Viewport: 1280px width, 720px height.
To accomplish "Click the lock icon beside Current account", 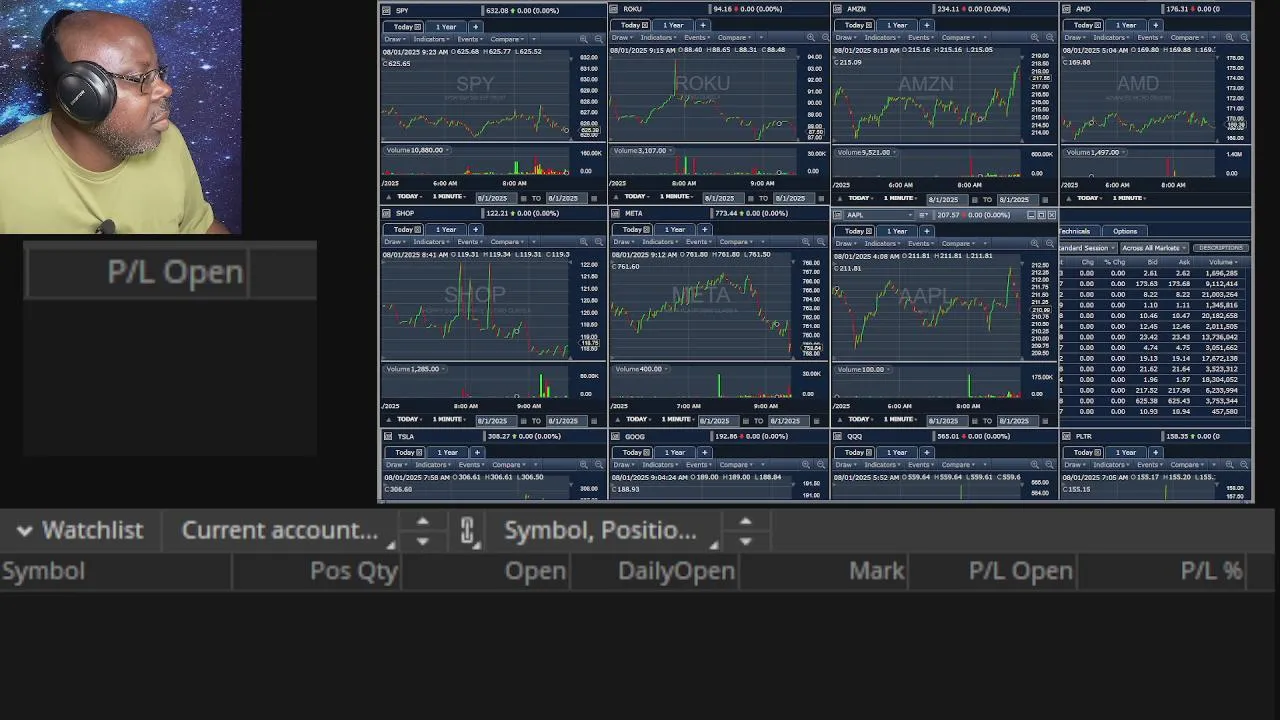I will pos(467,530).
